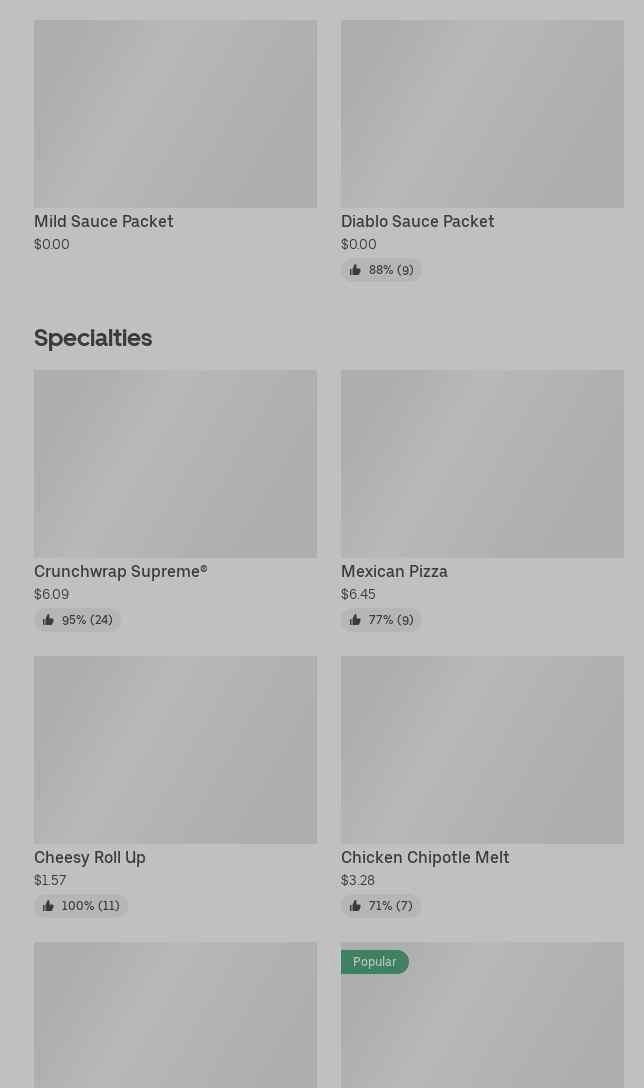Image resolution: width=644 pixels, height=1088 pixels.
Task: Click thumbs-up icon under Mexican Pizza
Action: pyautogui.click(x=355, y=620)
